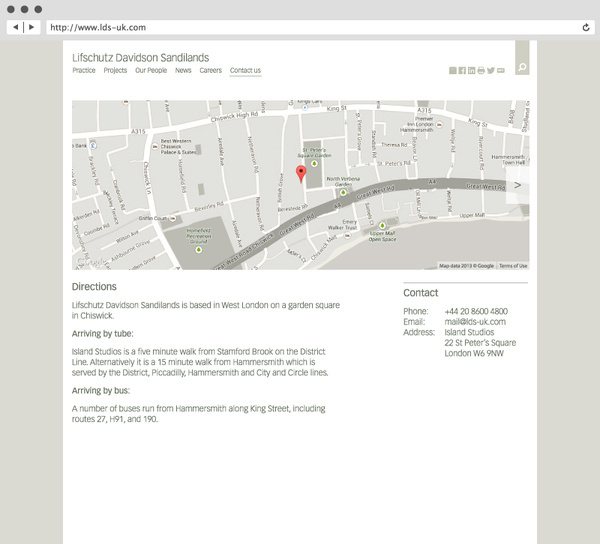
Task: Click 'Upper Mall' road label on map
Action: (x=472, y=215)
